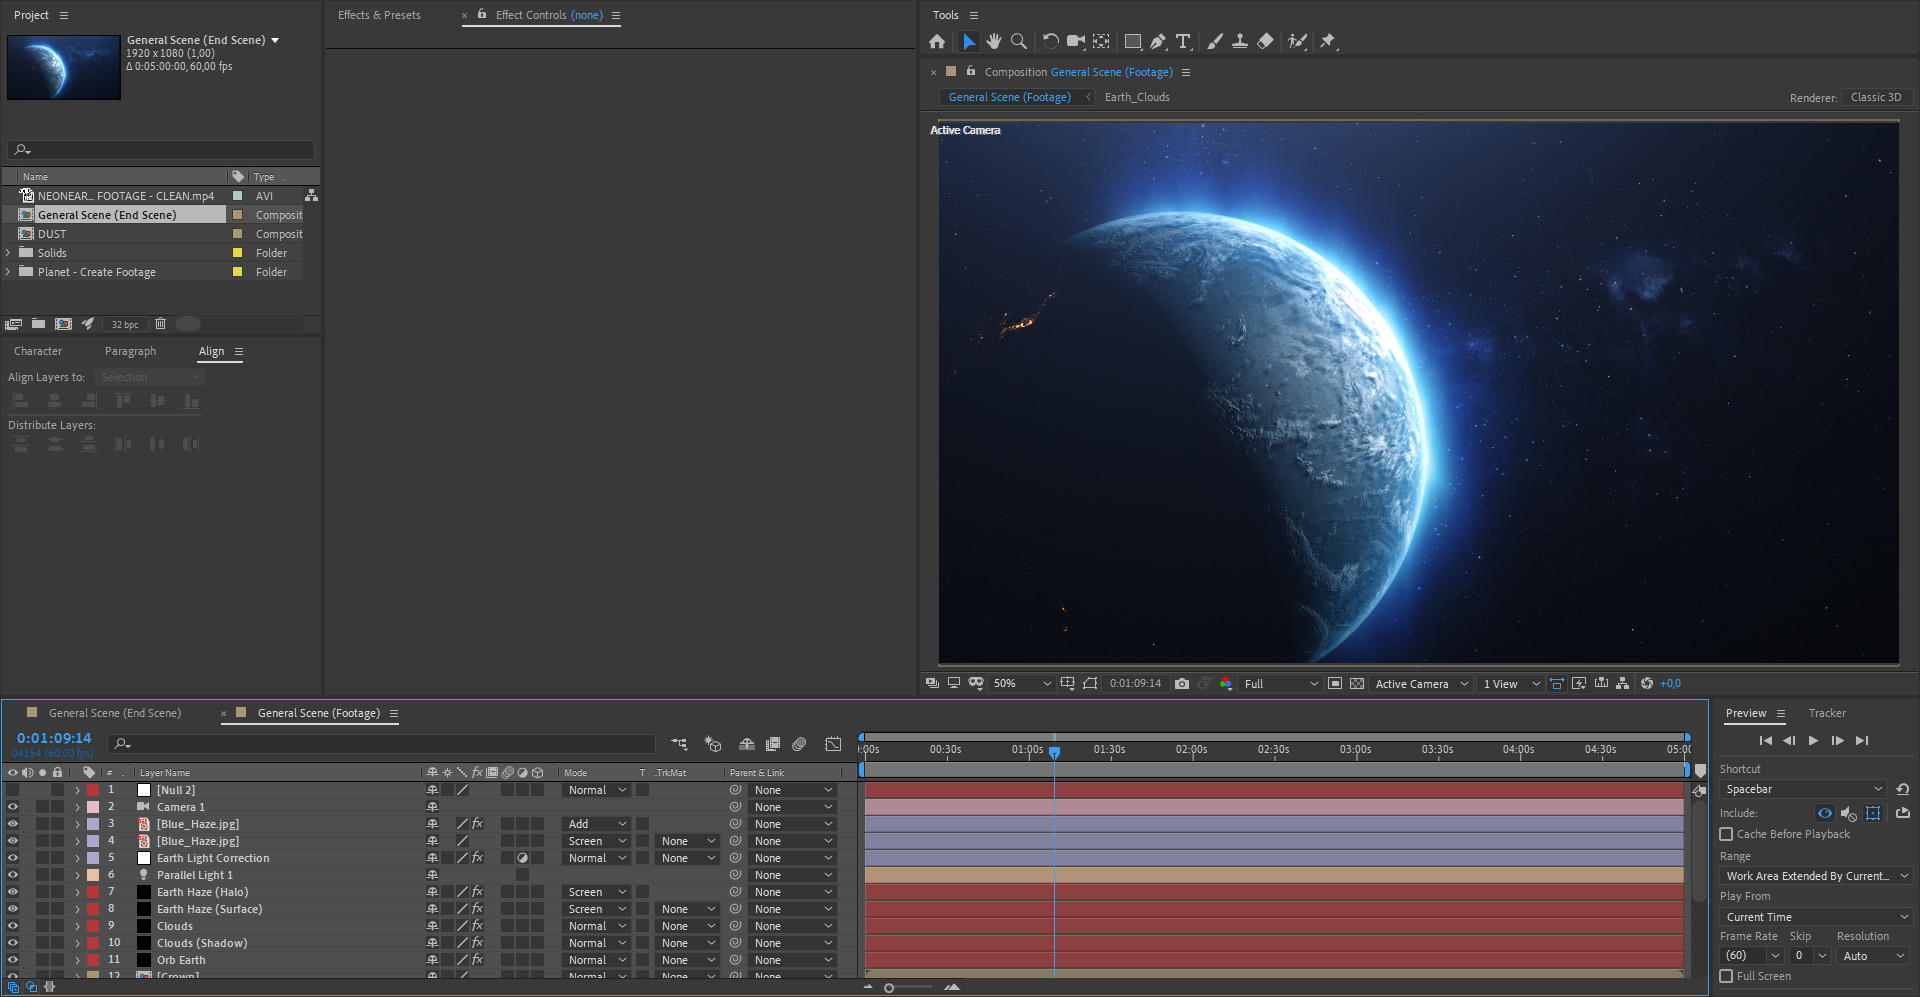Click the red label swatch of Clouds layer
Screen dimensions: 1920x997
tap(93, 926)
